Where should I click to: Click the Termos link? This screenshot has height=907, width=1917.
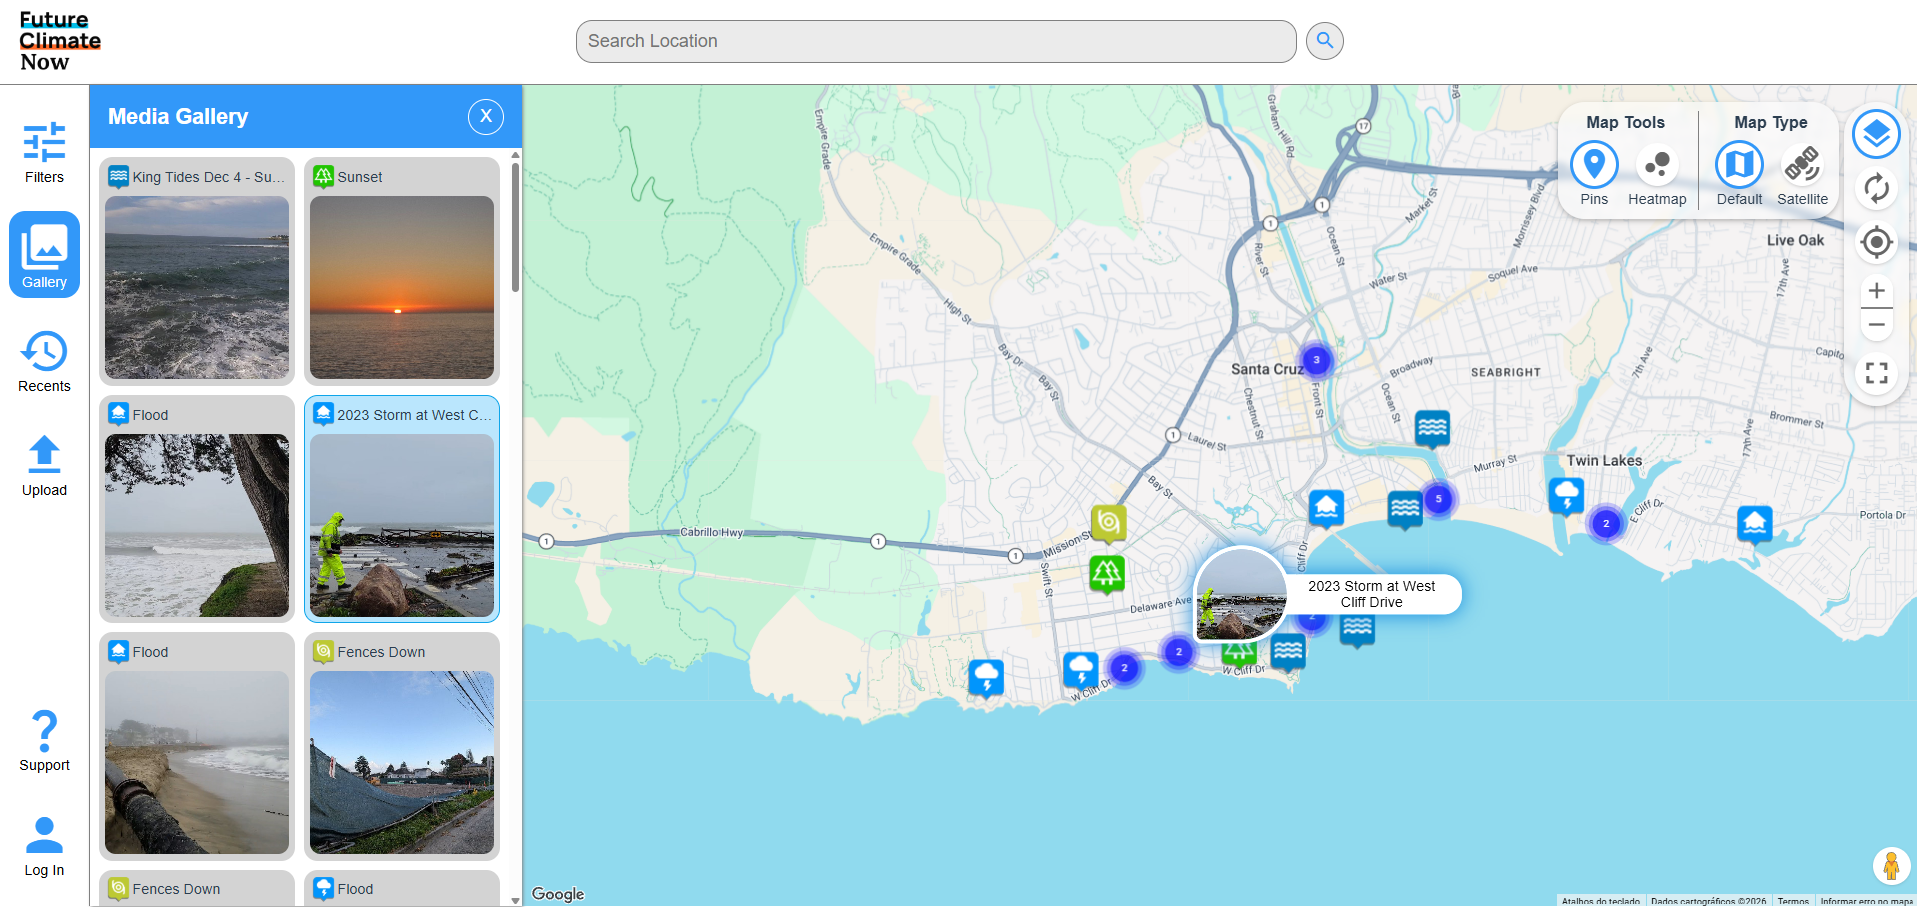coord(1793,901)
